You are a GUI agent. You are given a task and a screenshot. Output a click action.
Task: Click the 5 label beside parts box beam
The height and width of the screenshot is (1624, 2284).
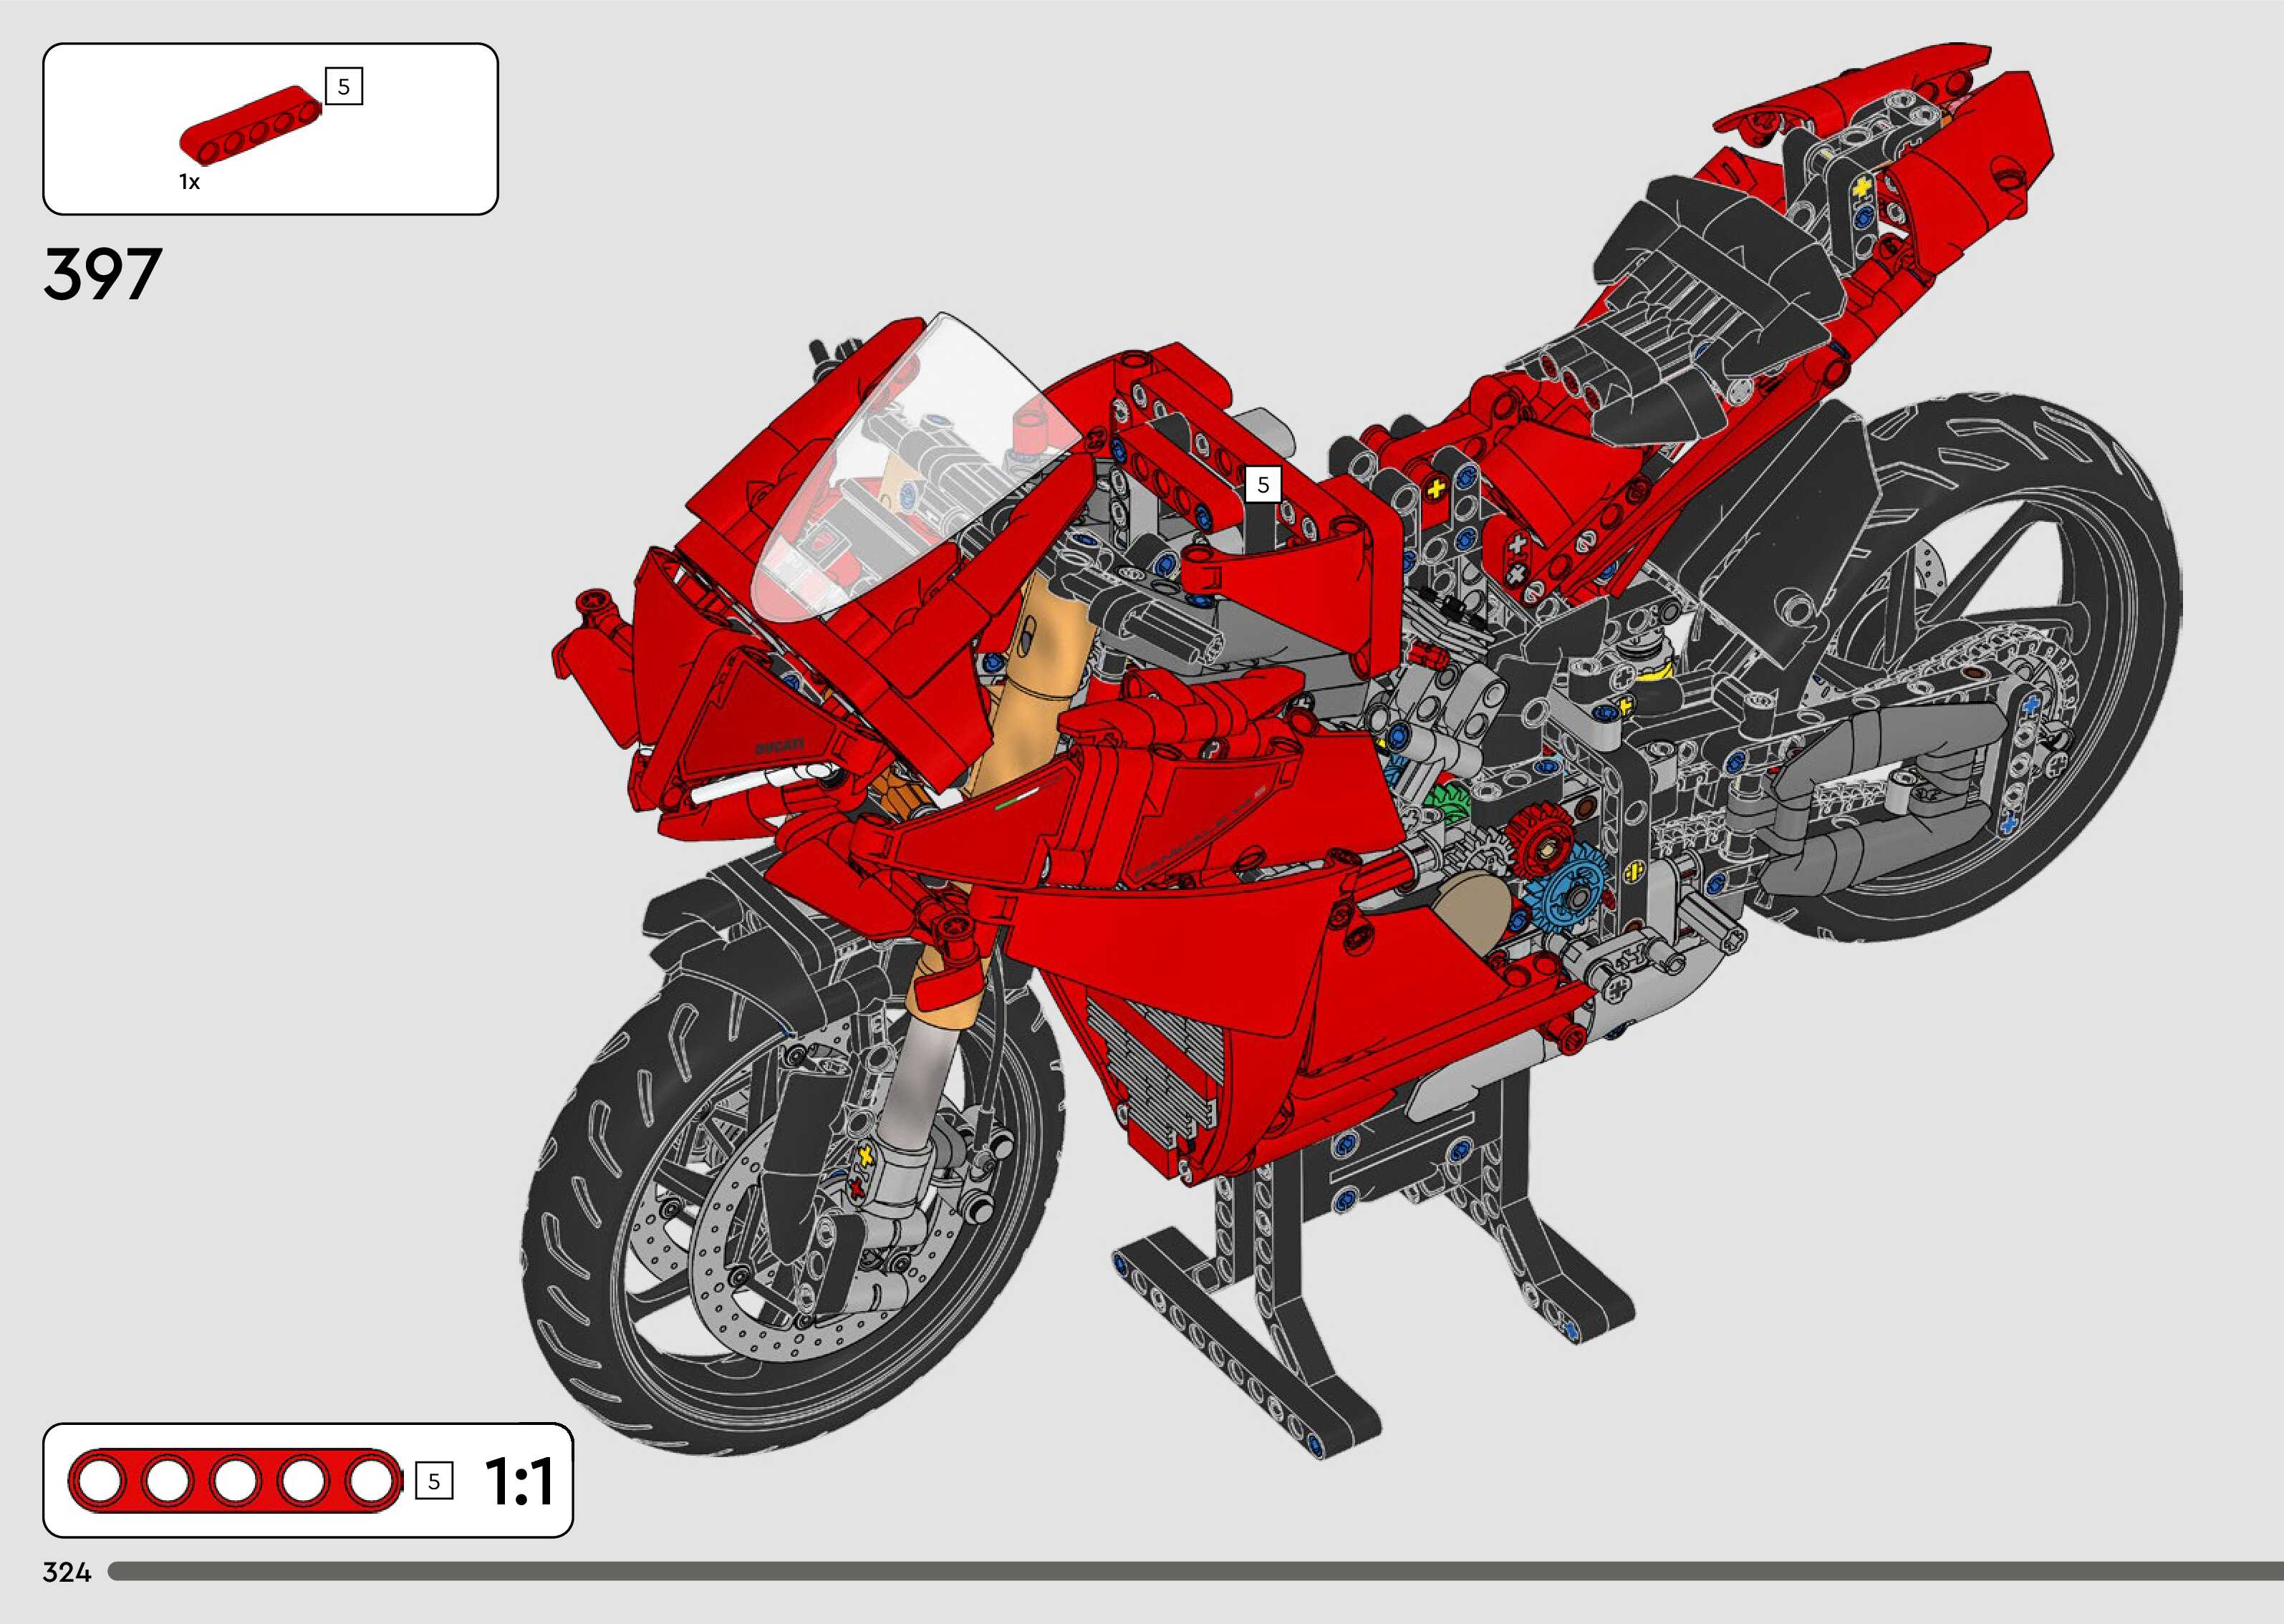click(343, 87)
